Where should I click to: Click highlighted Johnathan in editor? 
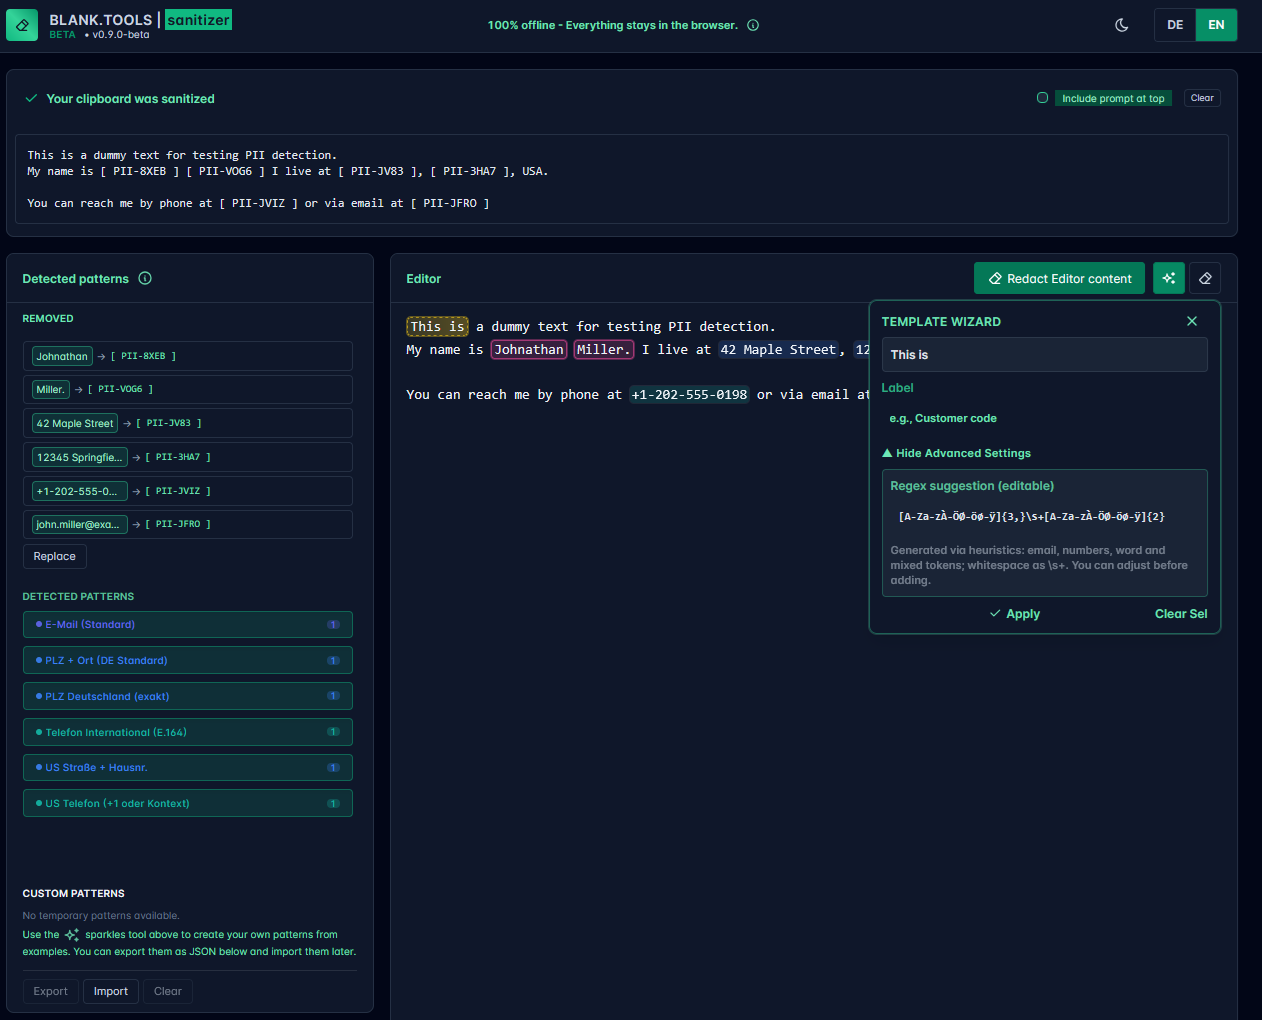pos(529,349)
